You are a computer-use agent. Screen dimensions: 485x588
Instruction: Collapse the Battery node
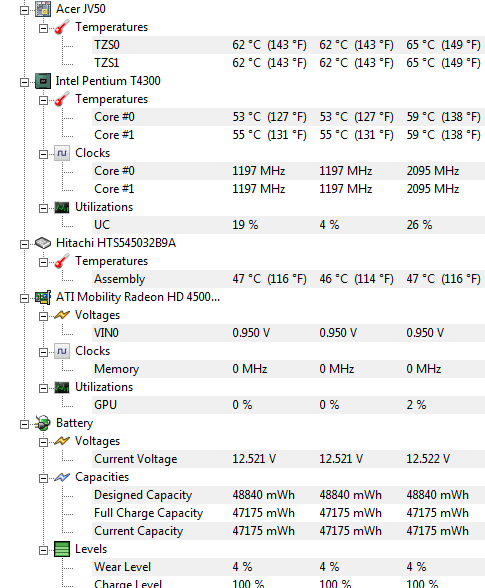(x=24, y=424)
